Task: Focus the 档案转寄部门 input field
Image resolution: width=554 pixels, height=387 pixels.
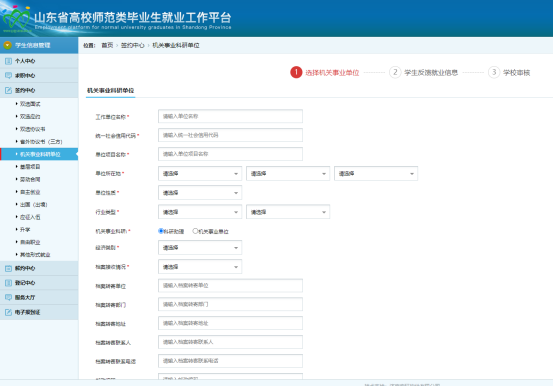Action: point(230,304)
